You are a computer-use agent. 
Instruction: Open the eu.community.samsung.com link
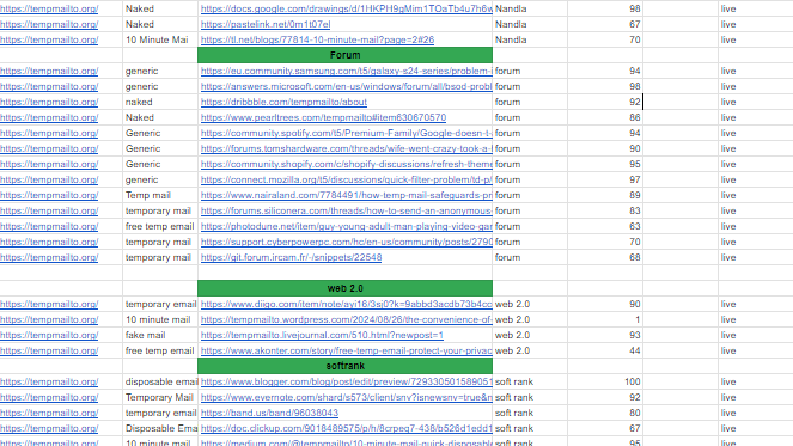click(x=346, y=71)
